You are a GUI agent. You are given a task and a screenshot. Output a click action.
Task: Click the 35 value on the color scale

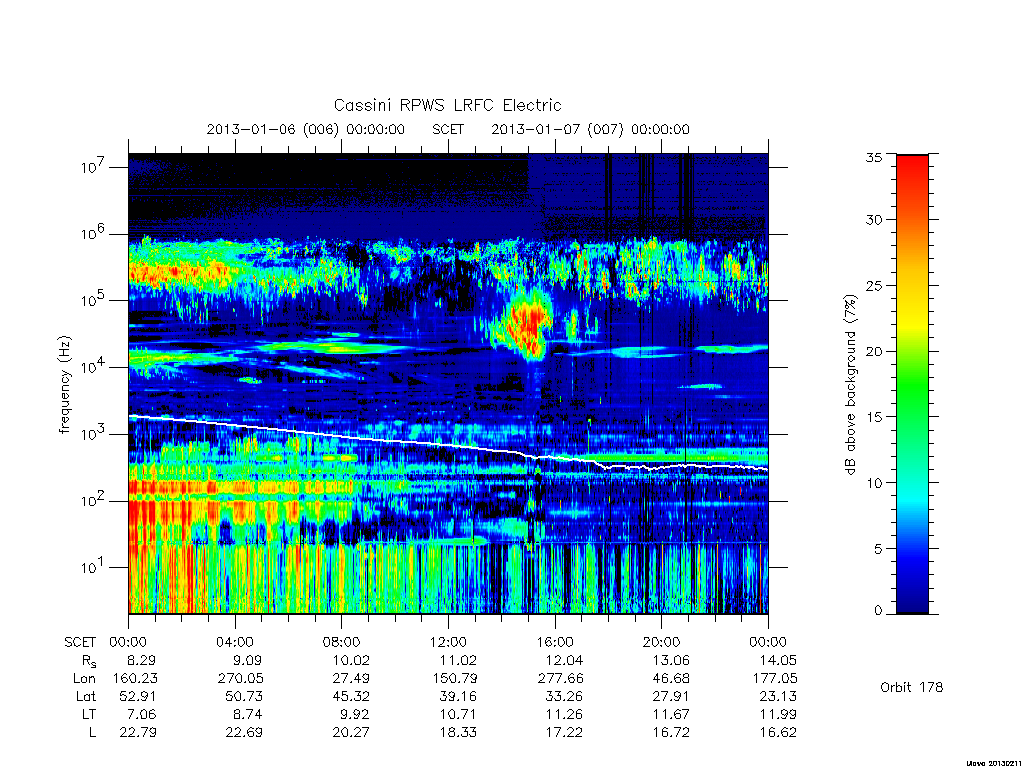[x=873, y=157]
